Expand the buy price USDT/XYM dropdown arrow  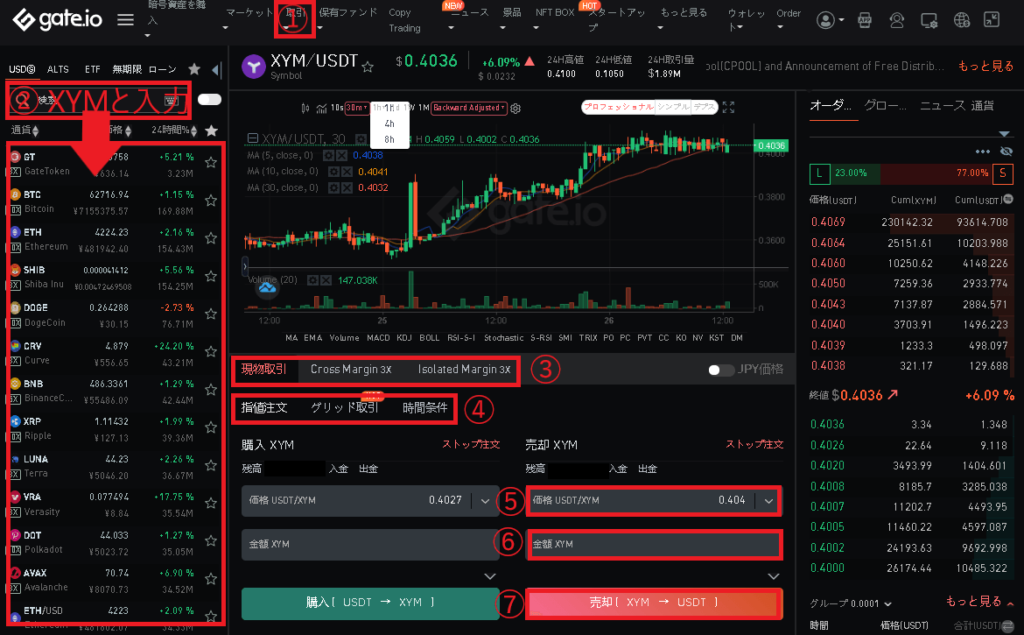[485, 501]
